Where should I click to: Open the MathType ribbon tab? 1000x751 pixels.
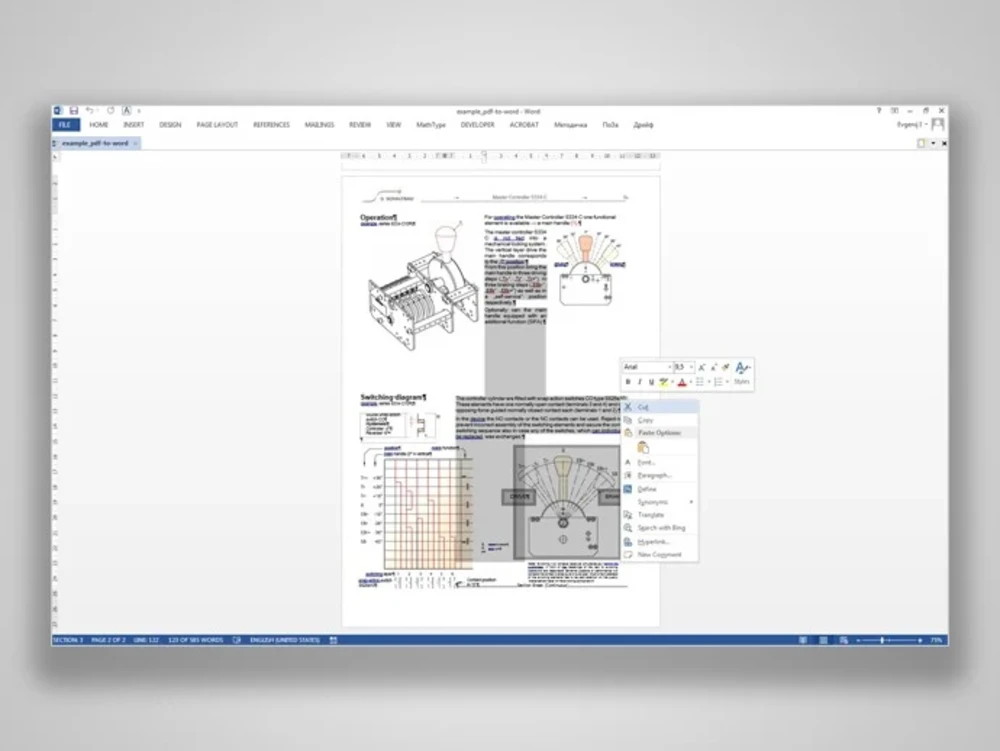431,125
